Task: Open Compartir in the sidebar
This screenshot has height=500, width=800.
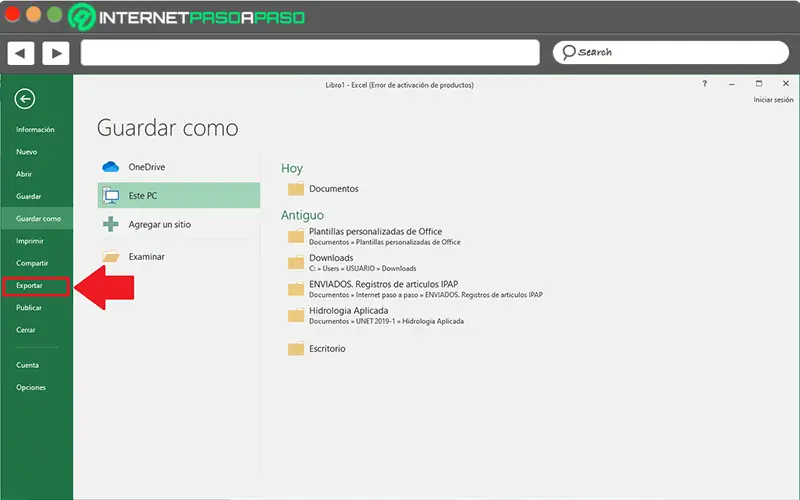Action: [x=32, y=263]
